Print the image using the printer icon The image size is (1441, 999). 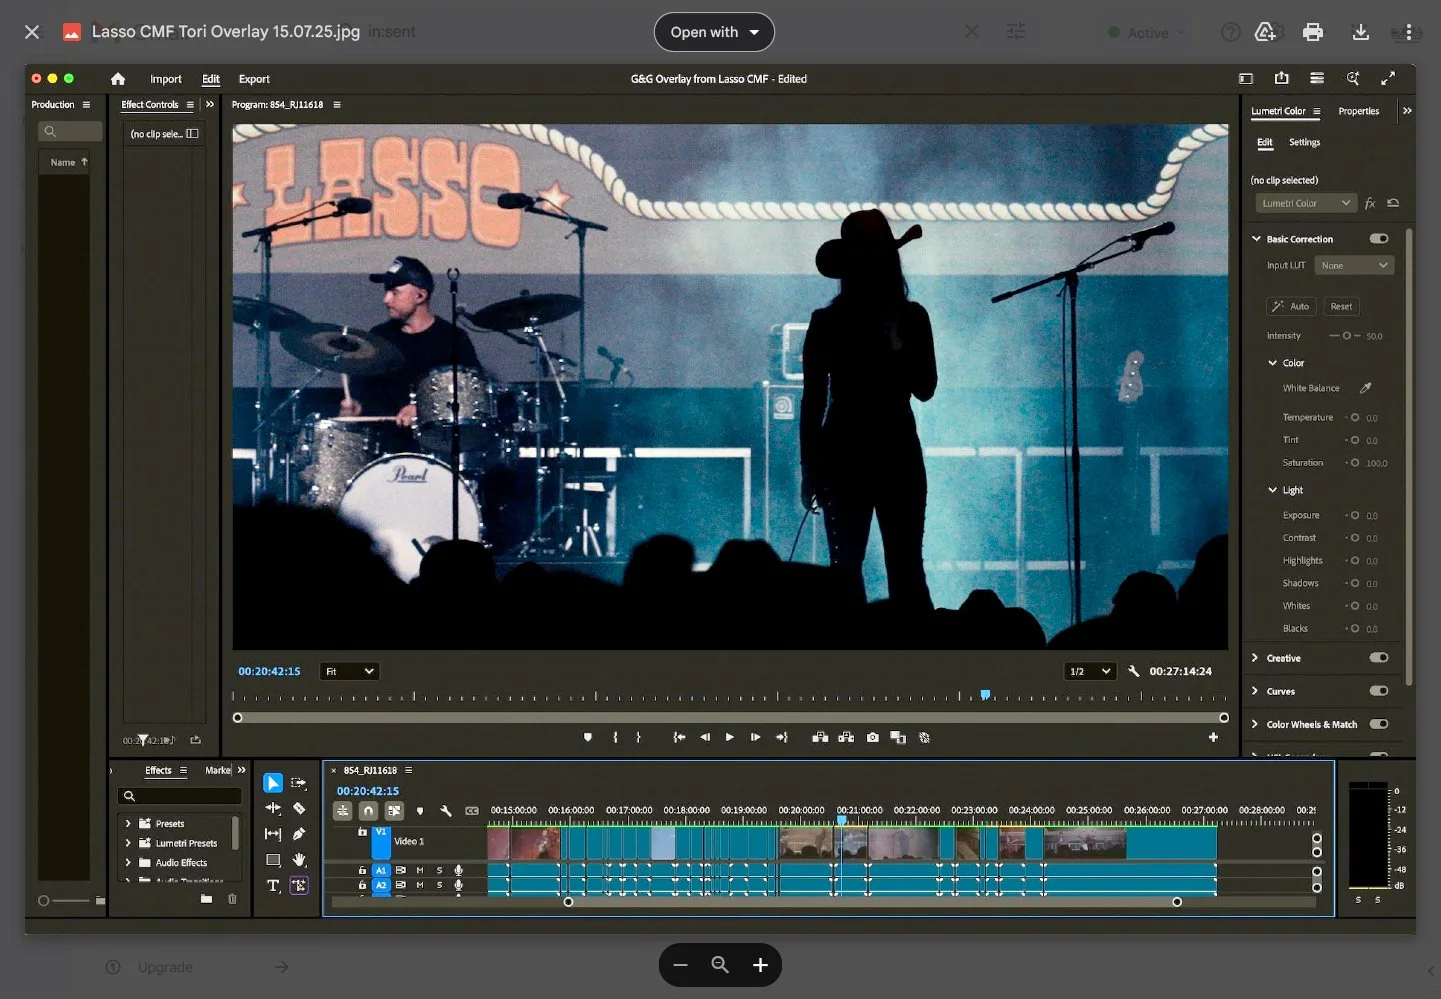point(1313,32)
